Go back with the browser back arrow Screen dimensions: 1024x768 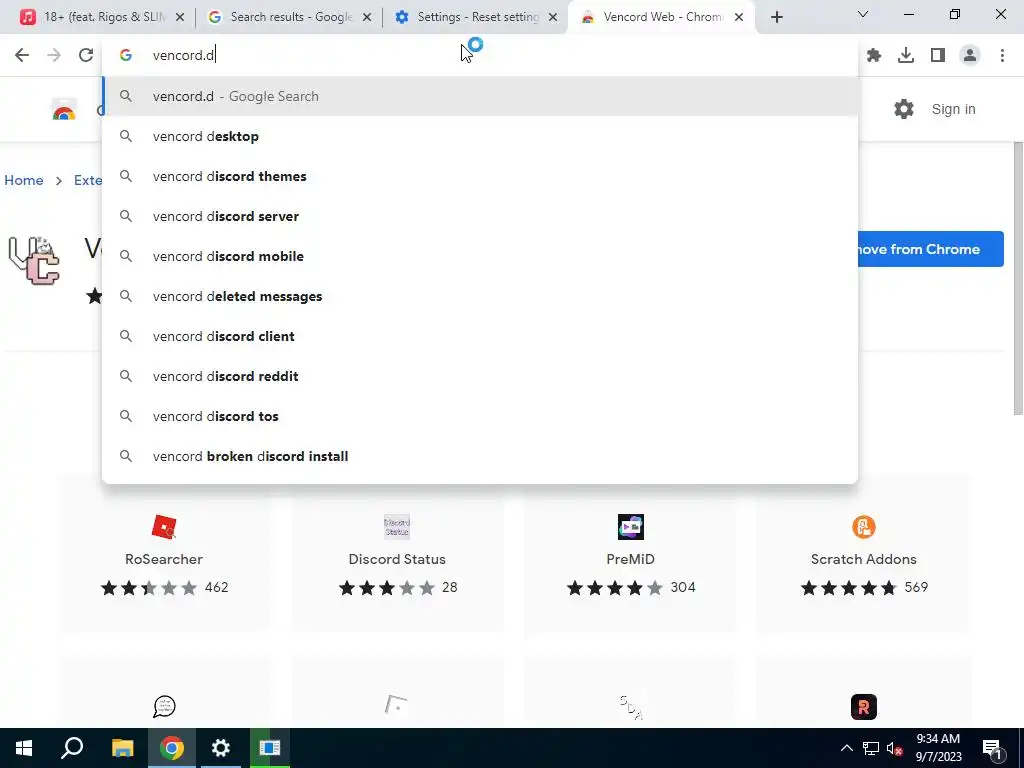point(22,55)
